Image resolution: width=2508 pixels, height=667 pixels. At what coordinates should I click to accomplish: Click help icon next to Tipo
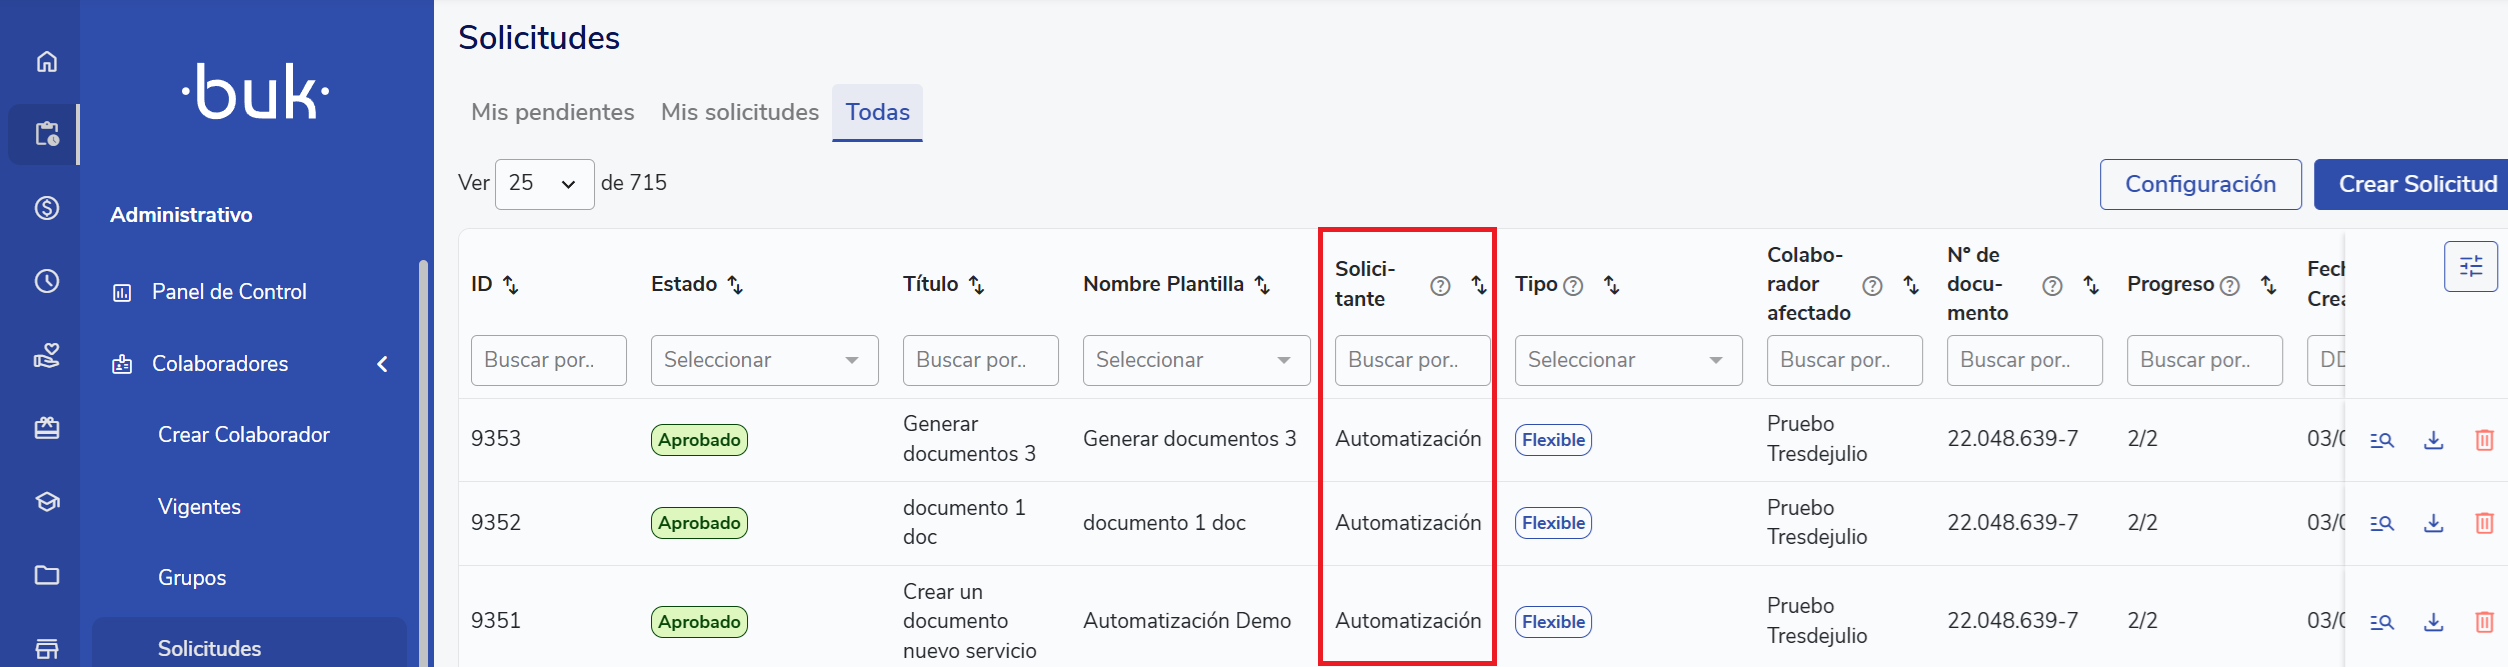pos(1573,286)
